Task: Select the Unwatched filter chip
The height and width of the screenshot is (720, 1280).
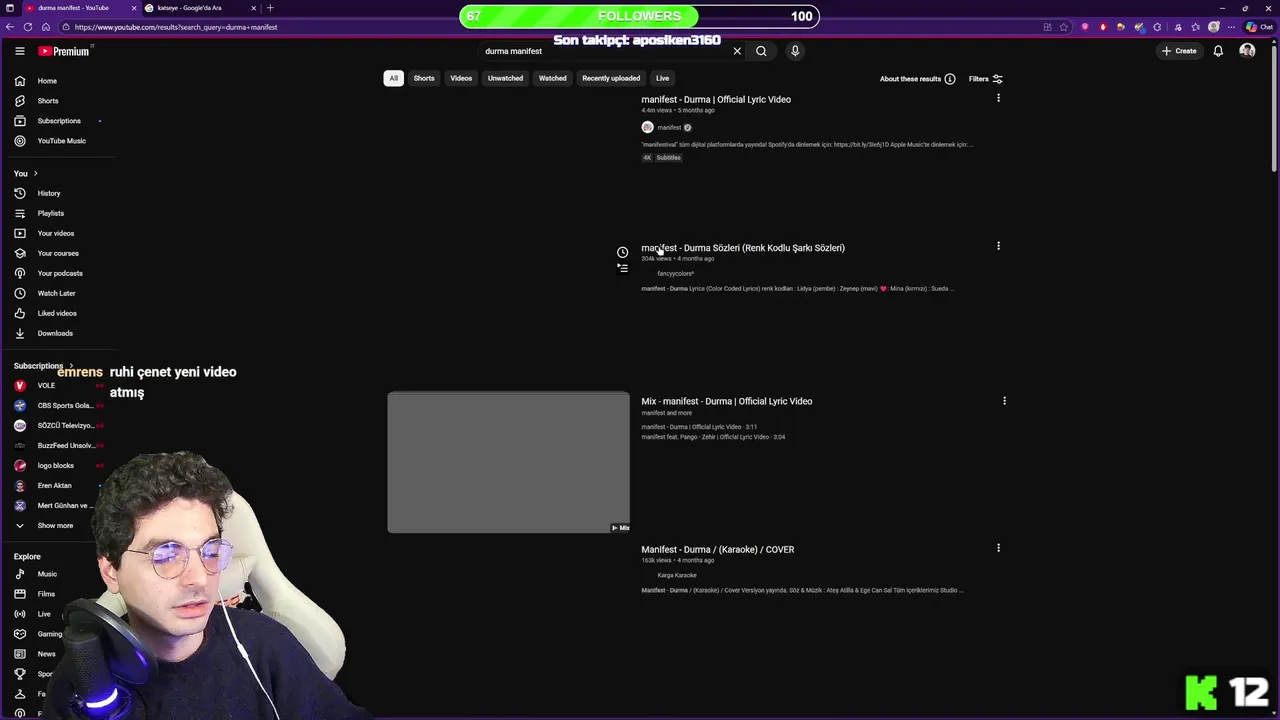Action: [x=505, y=78]
